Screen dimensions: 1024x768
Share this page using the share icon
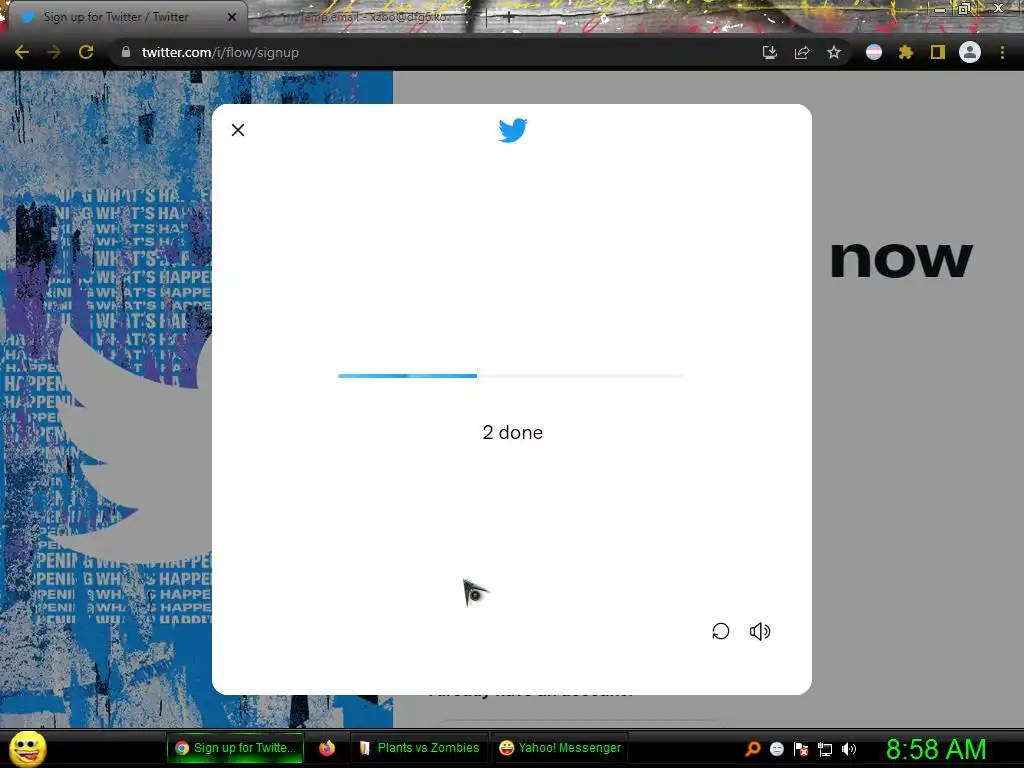point(802,52)
